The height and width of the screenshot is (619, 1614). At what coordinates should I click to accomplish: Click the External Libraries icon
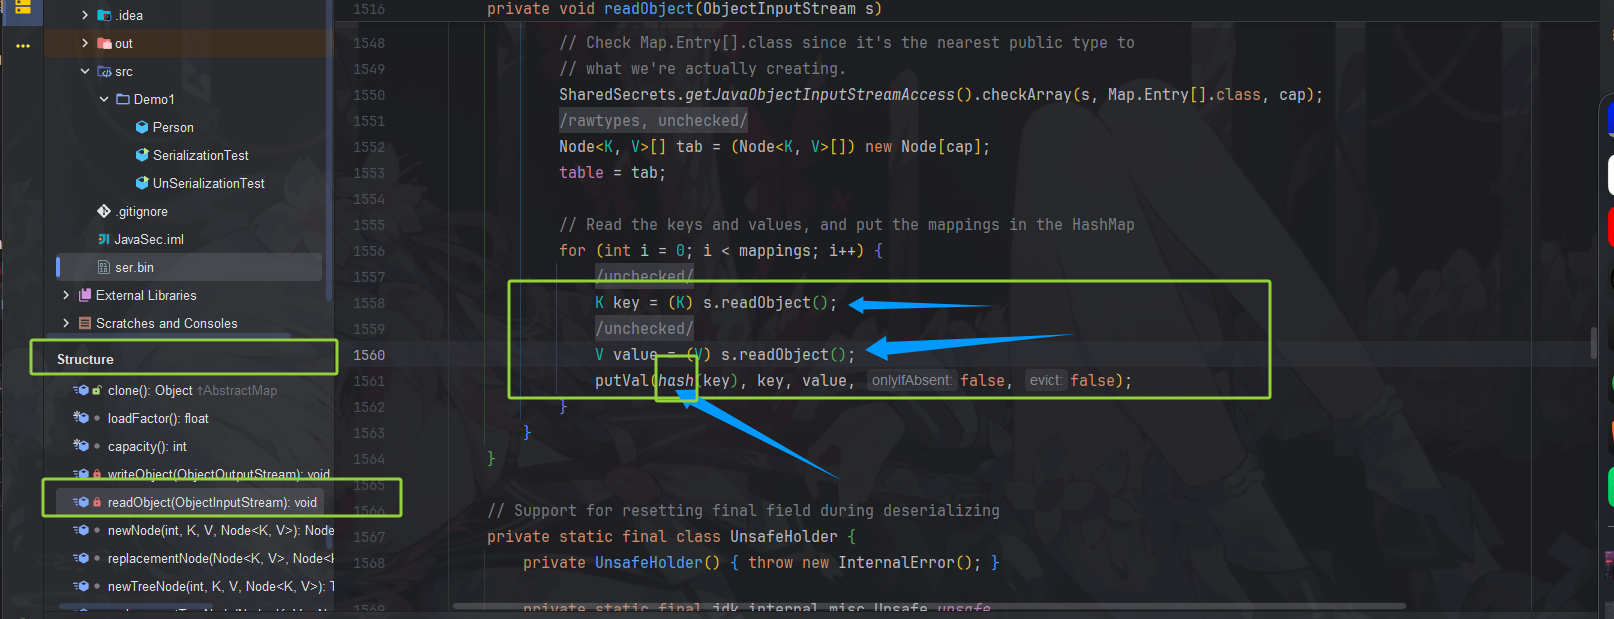[x=85, y=295]
